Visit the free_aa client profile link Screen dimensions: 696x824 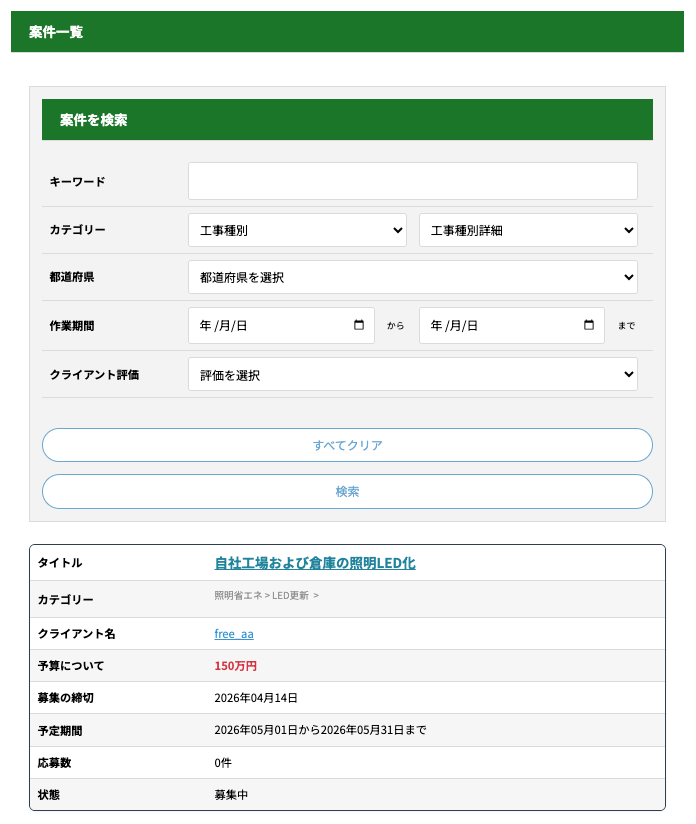[234, 633]
